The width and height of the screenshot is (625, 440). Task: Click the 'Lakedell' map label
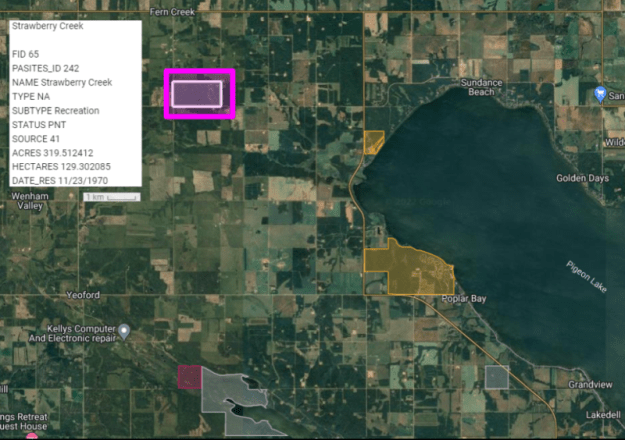(x=603, y=415)
